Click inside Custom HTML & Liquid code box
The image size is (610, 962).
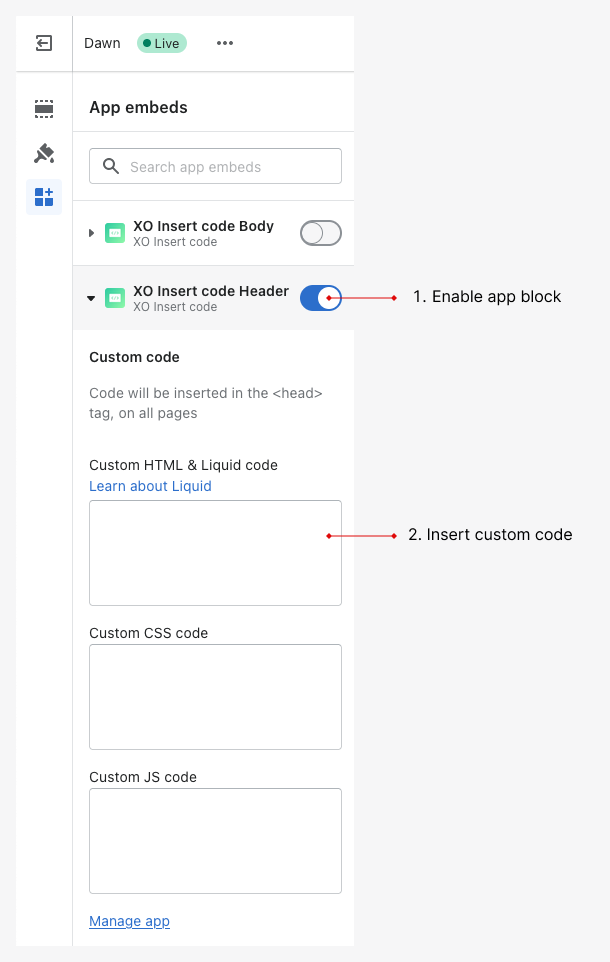coord(215,552)
